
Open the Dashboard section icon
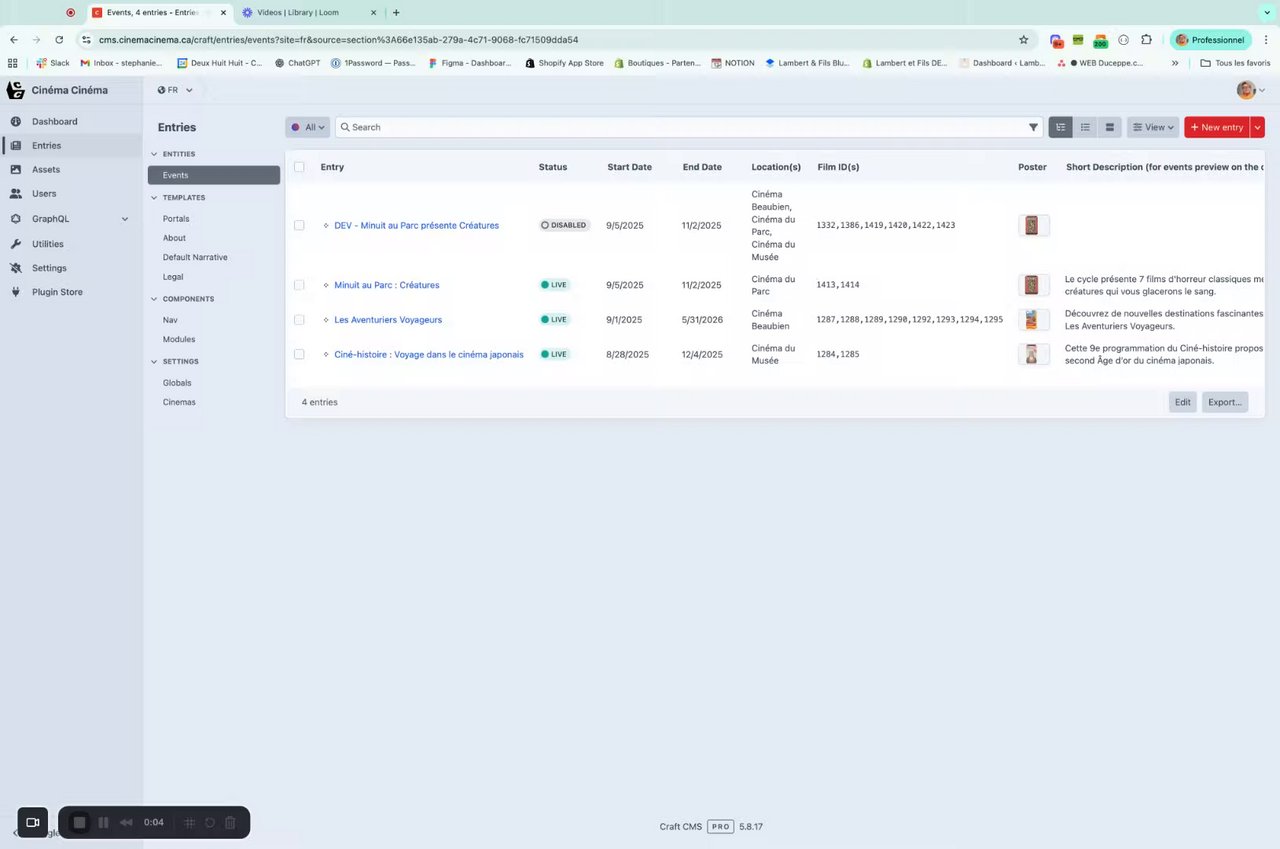[x=16, y=122]
